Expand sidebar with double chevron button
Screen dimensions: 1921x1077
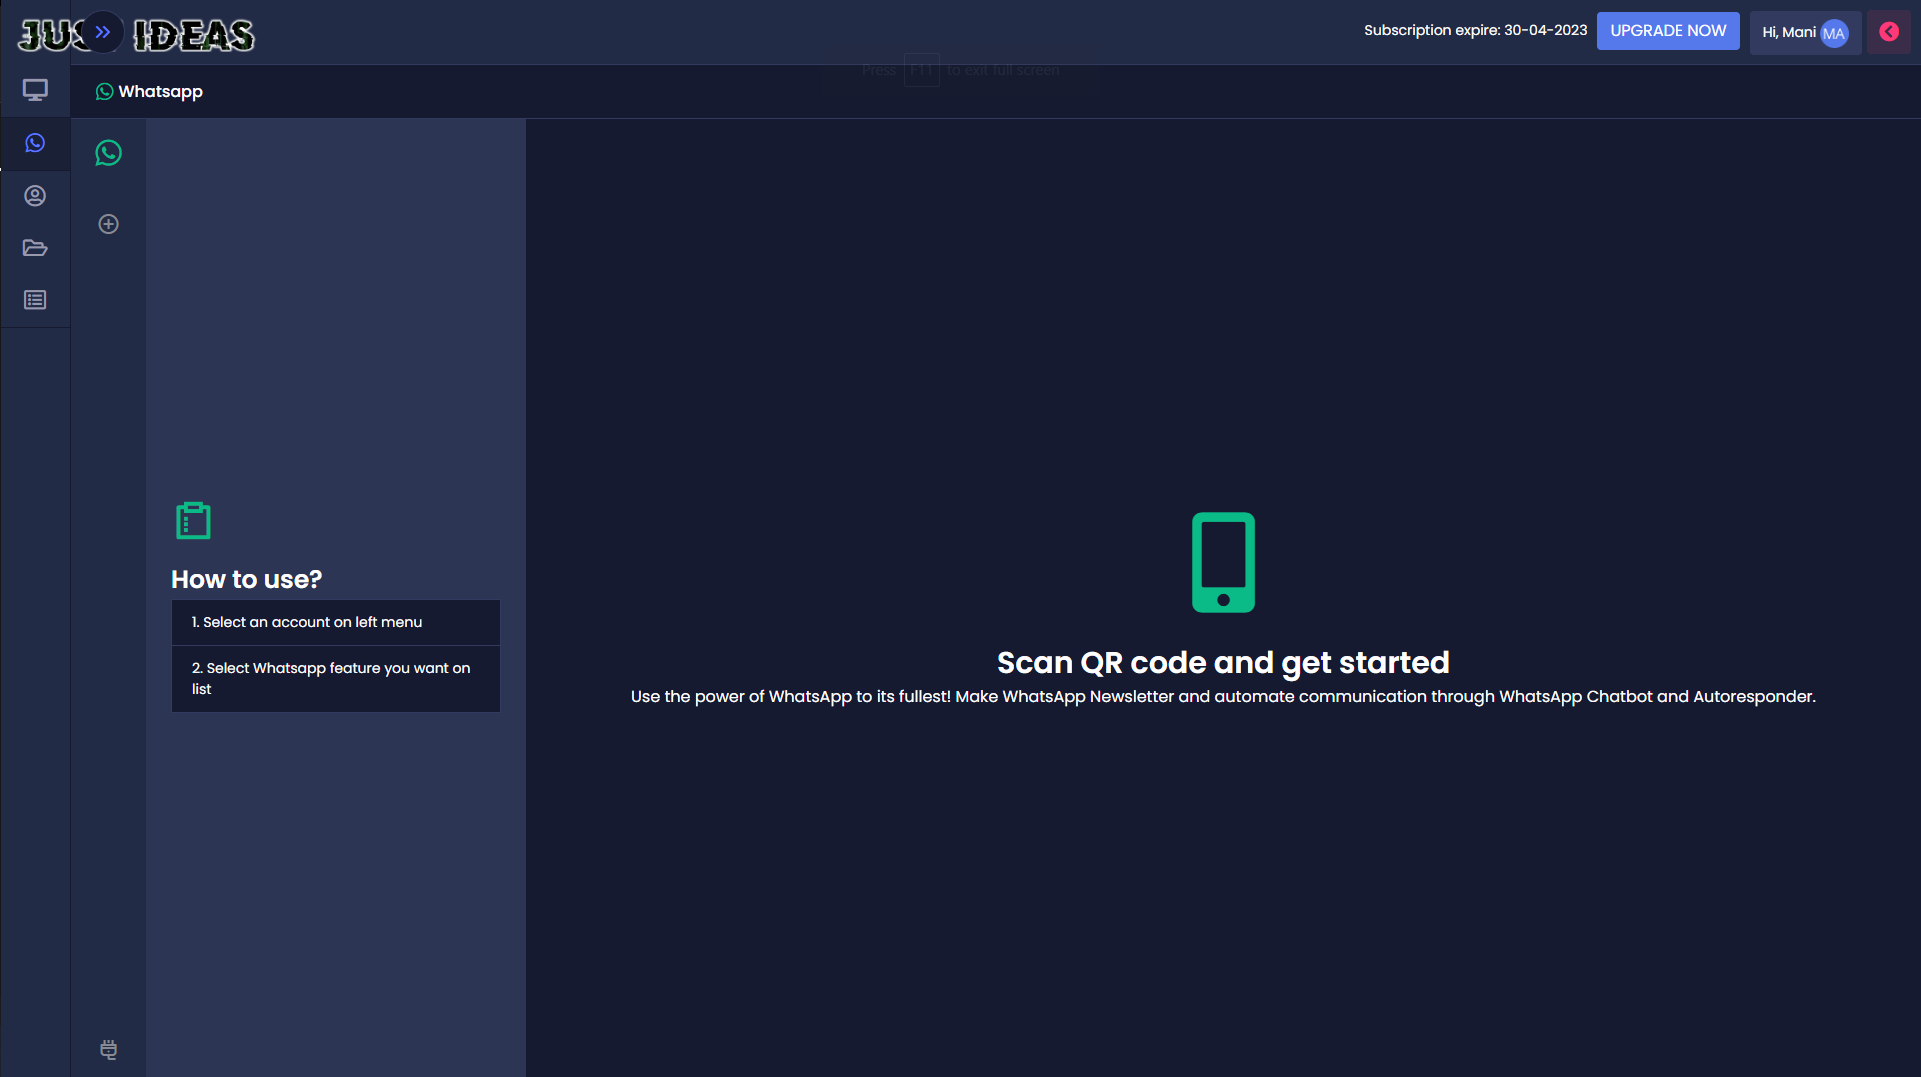click(102, 32)
